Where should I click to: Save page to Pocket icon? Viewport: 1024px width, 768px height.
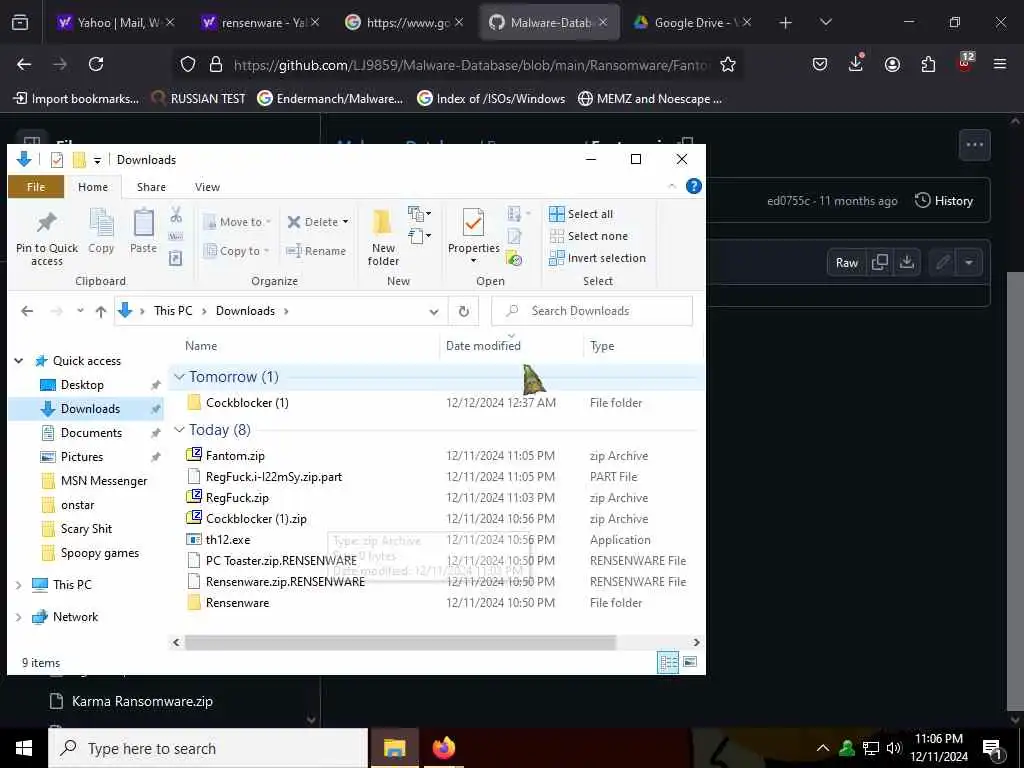click(x=820, y=64)
